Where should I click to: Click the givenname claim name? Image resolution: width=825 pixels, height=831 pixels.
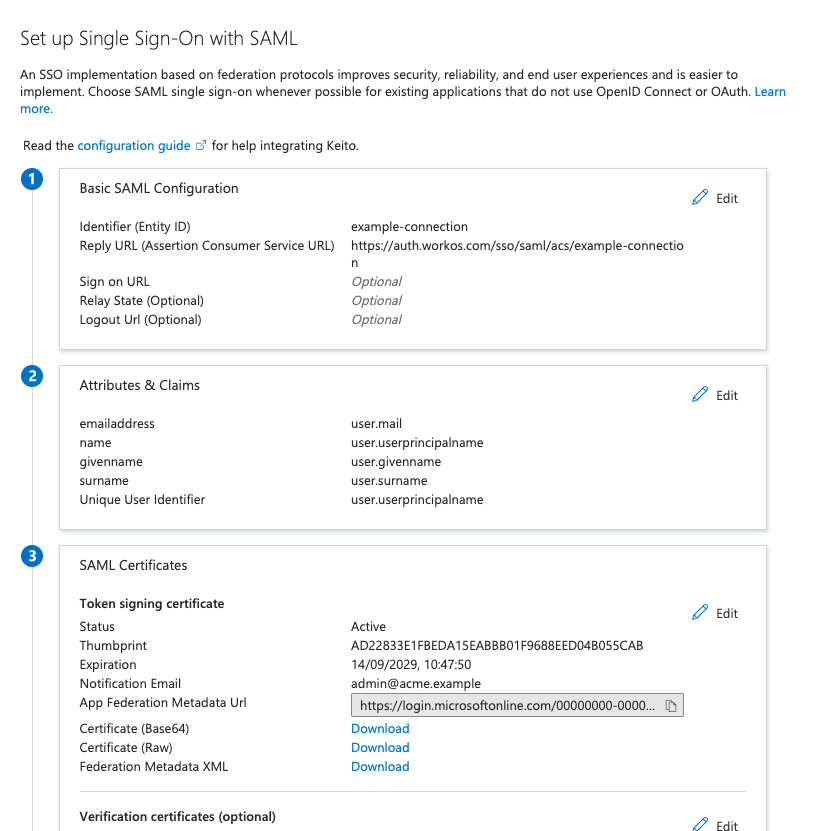(x=111, y=462)
